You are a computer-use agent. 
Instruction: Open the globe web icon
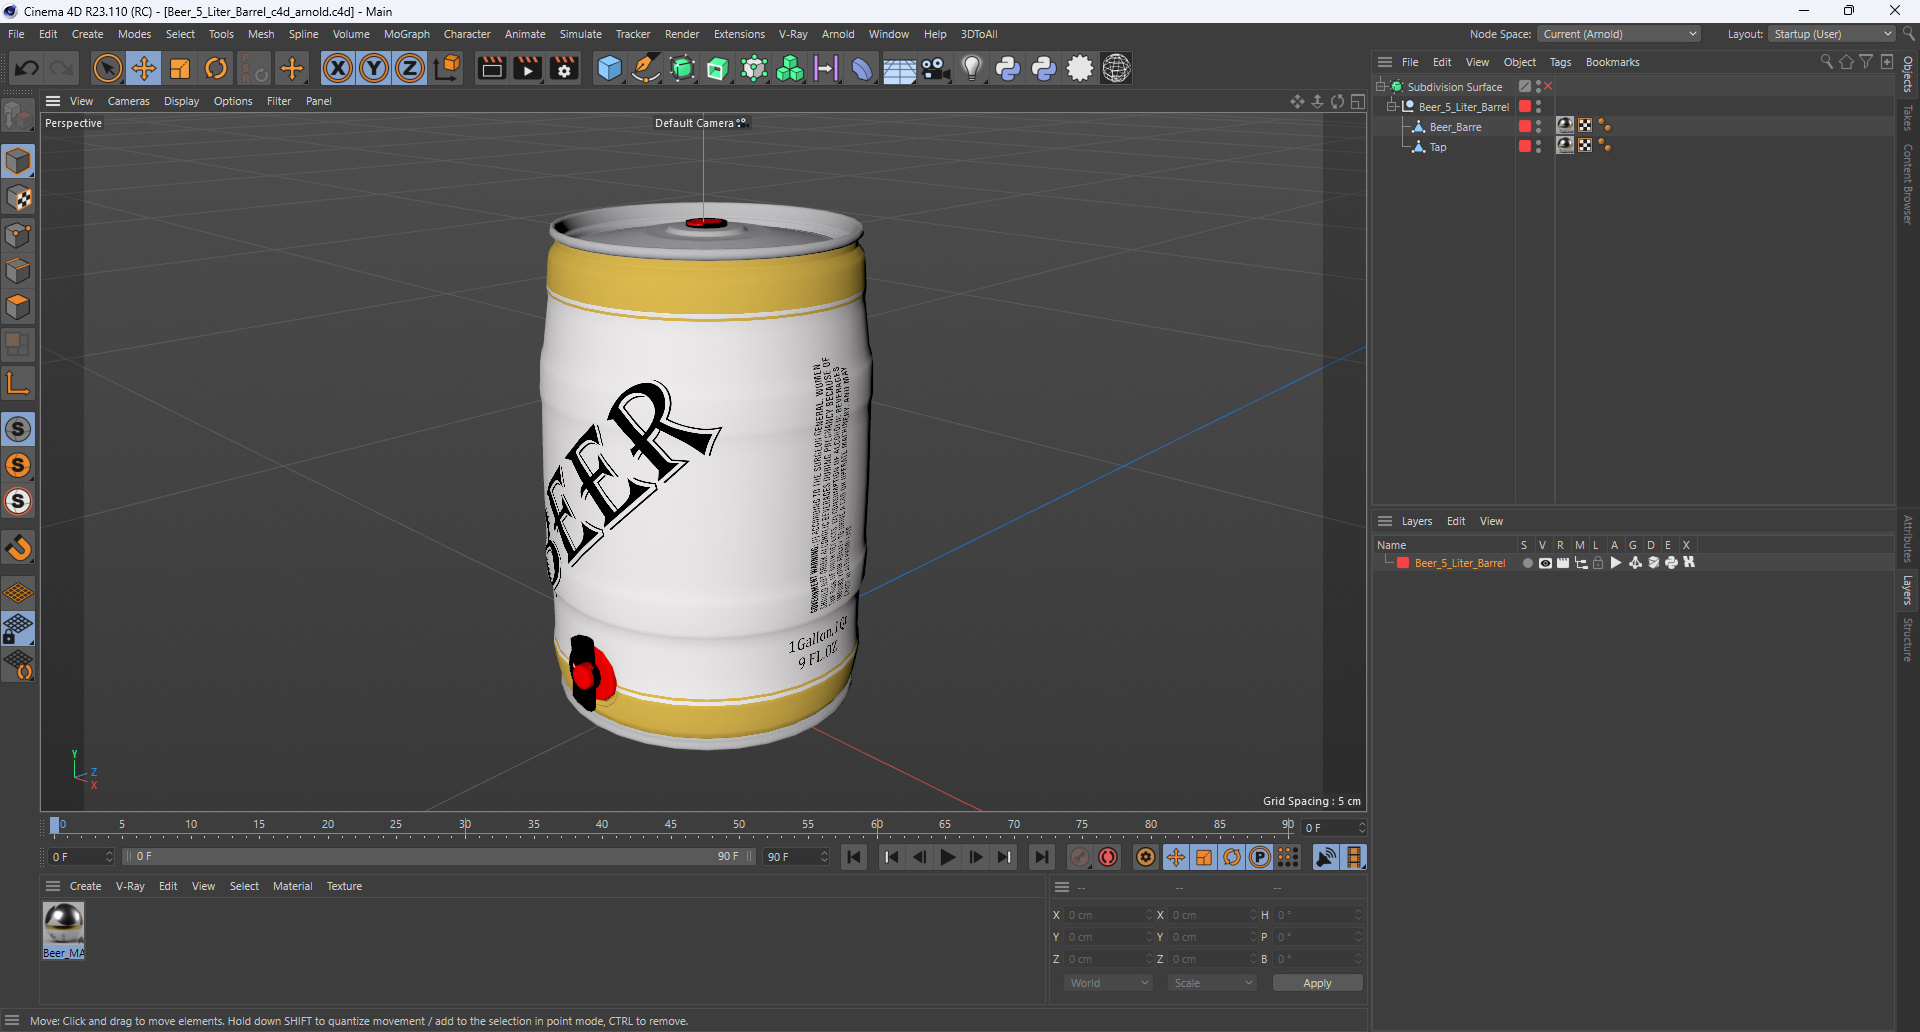(1116, 68)
